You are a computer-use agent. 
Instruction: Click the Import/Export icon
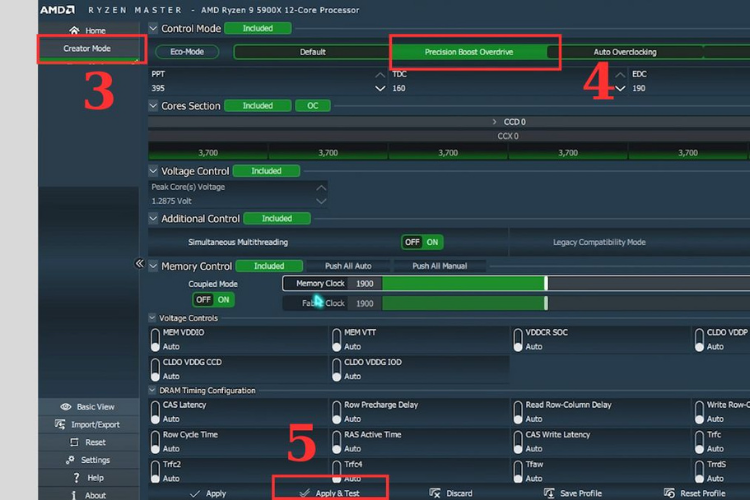(60, 424)
